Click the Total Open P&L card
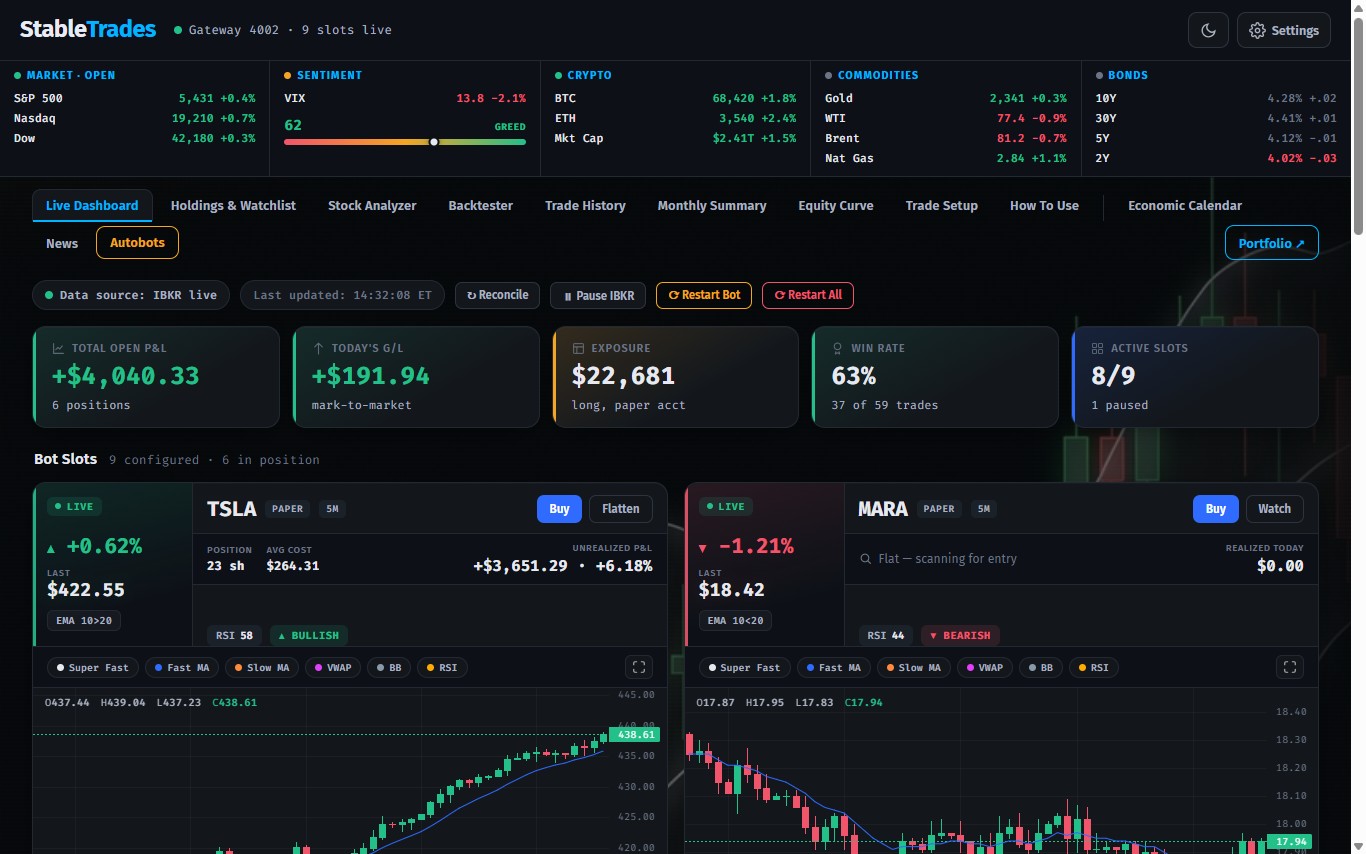 (x=156, y=377)
